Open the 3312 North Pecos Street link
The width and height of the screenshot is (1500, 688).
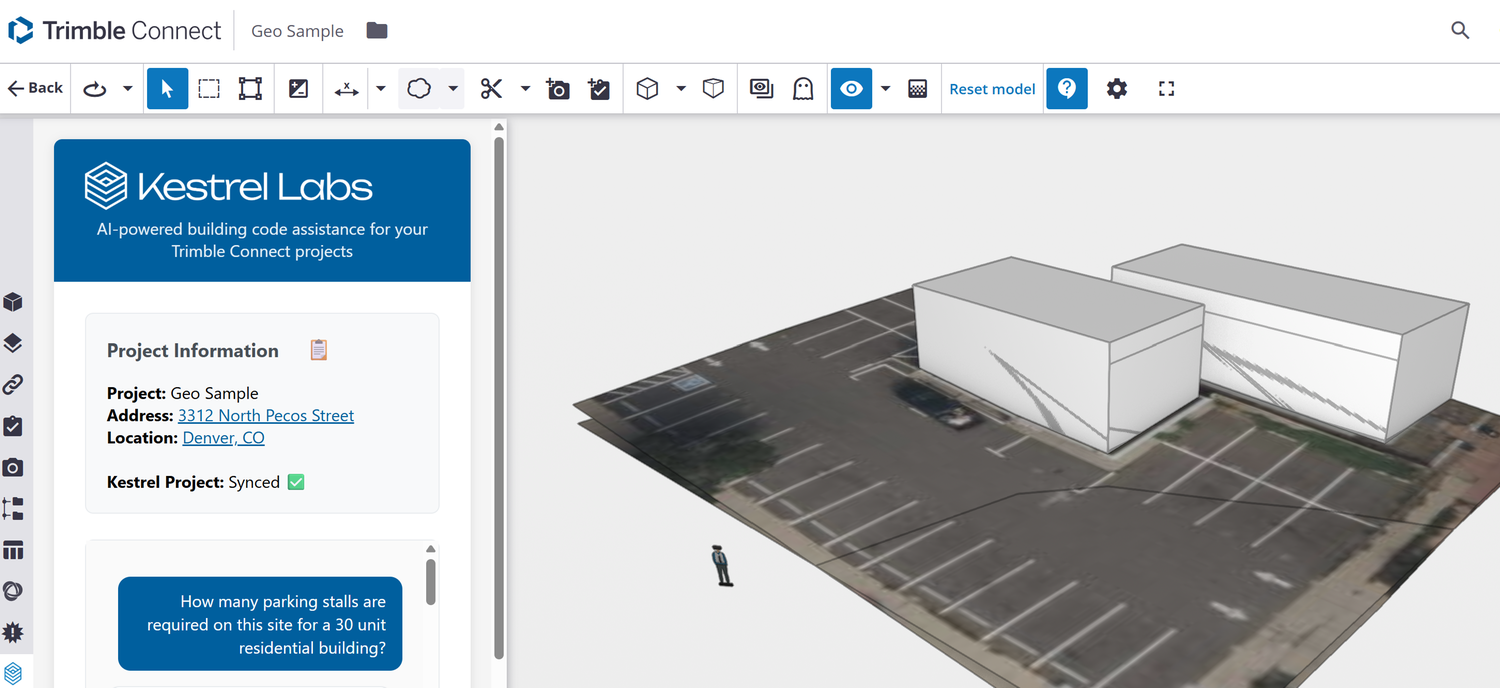(x=266, y=415)
